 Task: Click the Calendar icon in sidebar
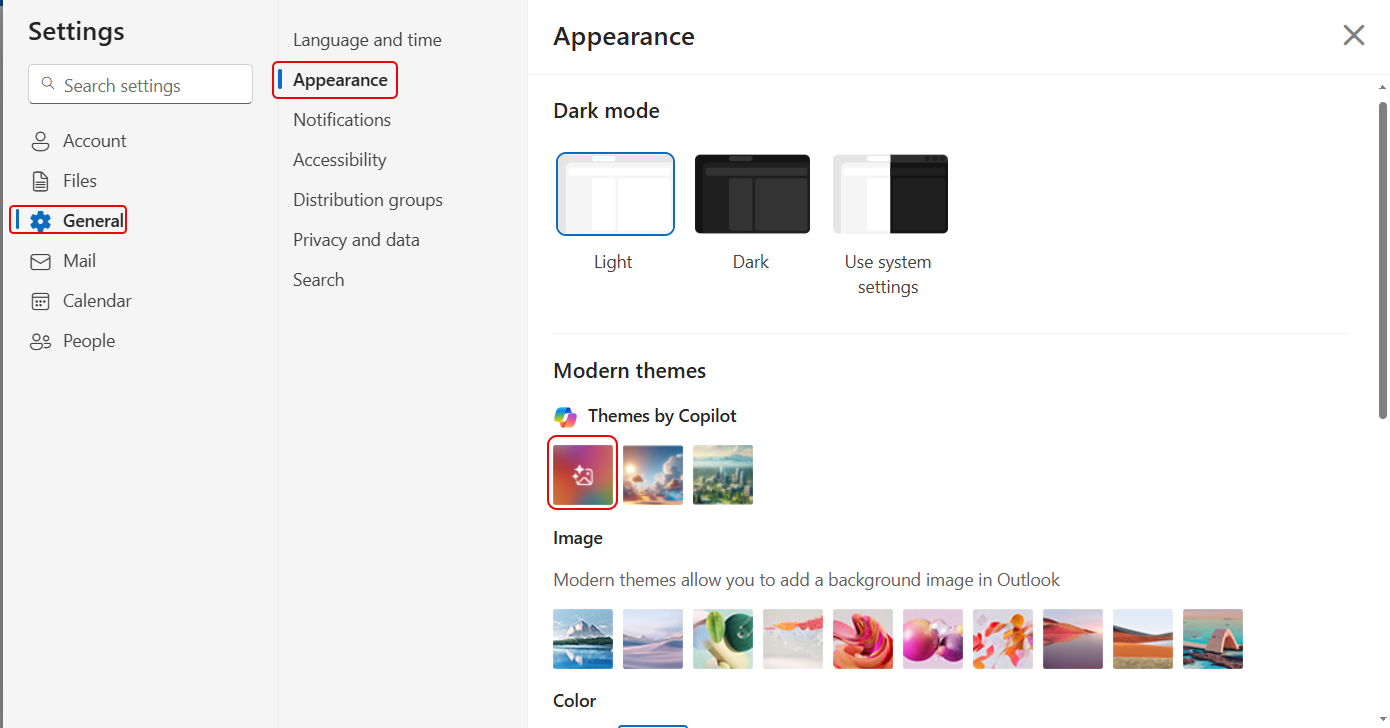click(40, 301)
